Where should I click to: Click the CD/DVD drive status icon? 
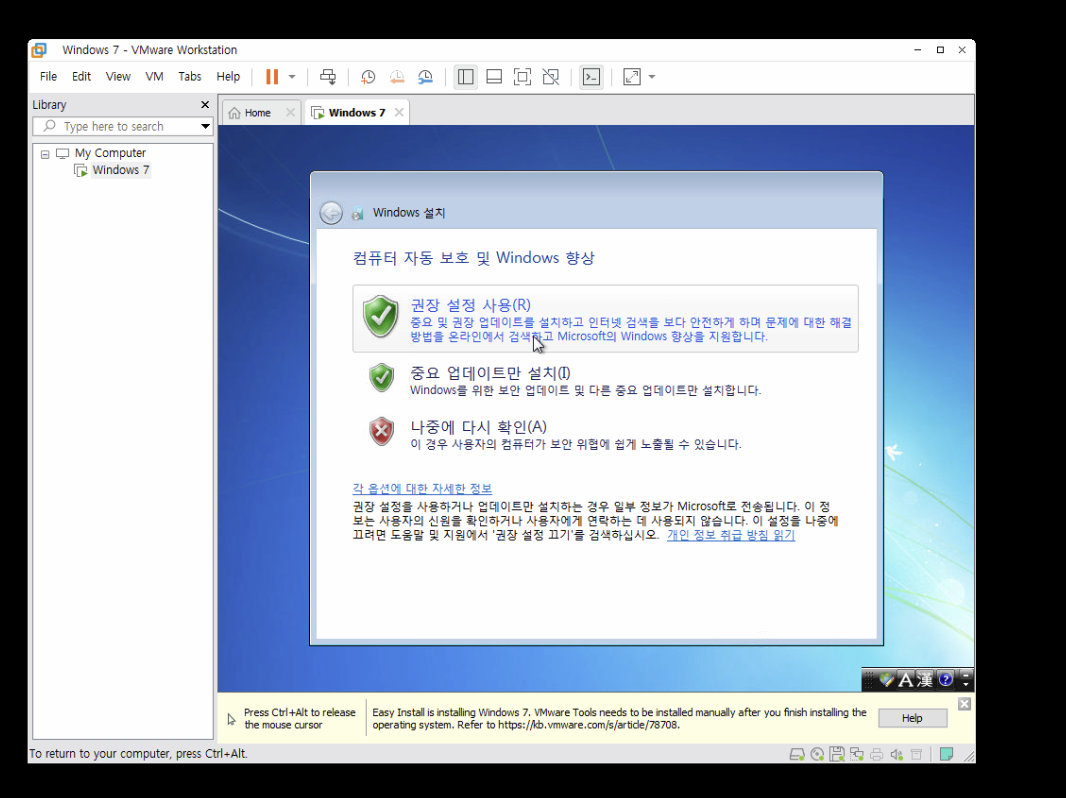pyautogui.click(x=817, y=754)
